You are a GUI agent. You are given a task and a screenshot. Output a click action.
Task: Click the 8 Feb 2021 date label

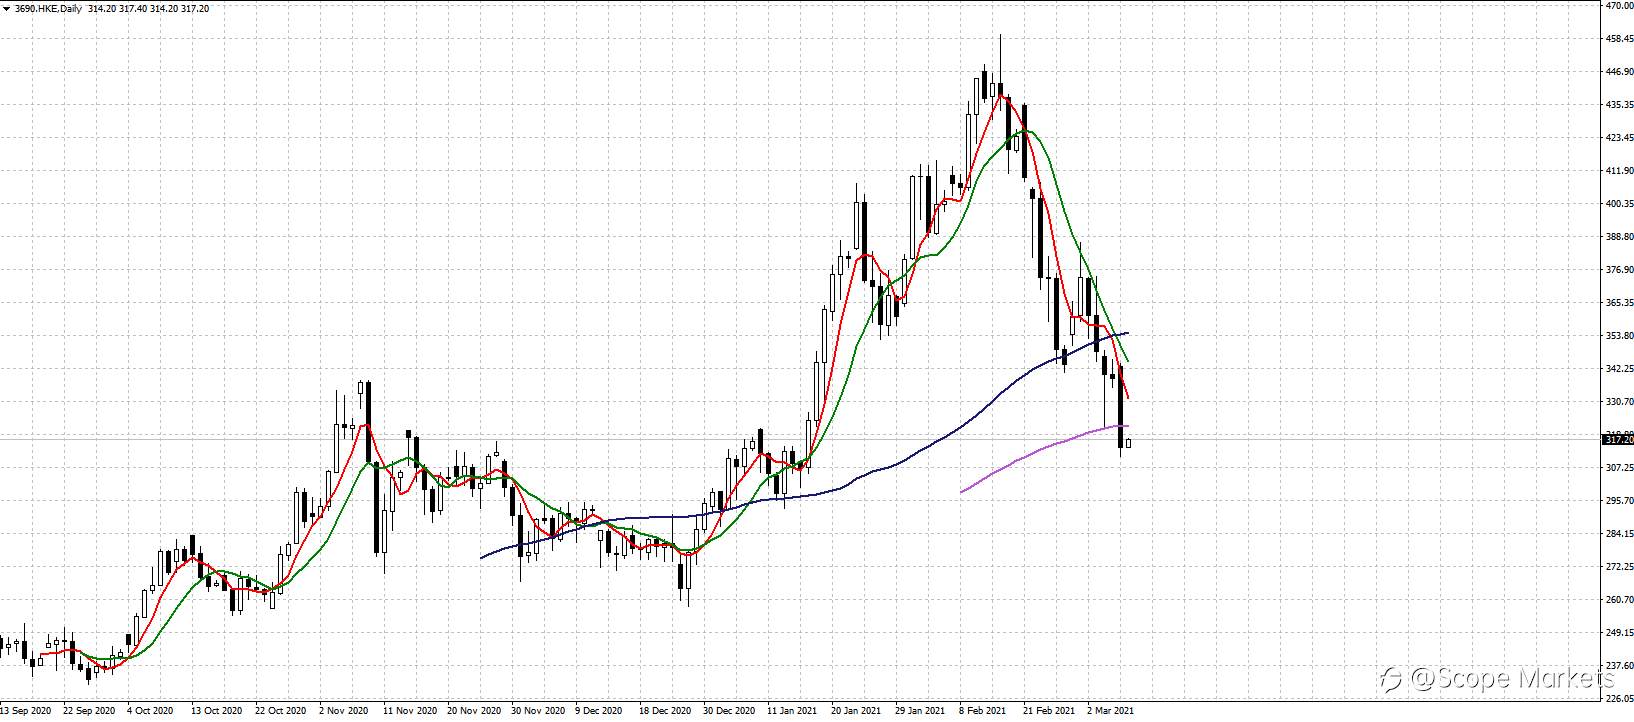click(984, 712)
